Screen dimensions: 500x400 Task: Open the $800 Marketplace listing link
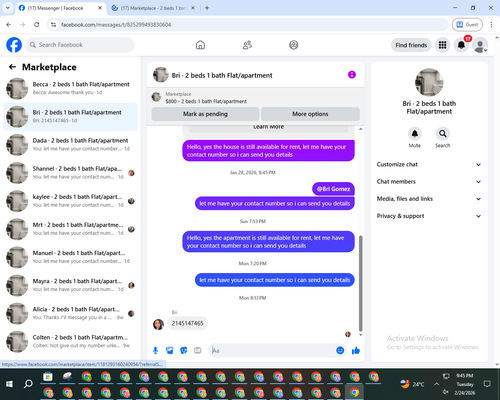coord(206,101)
